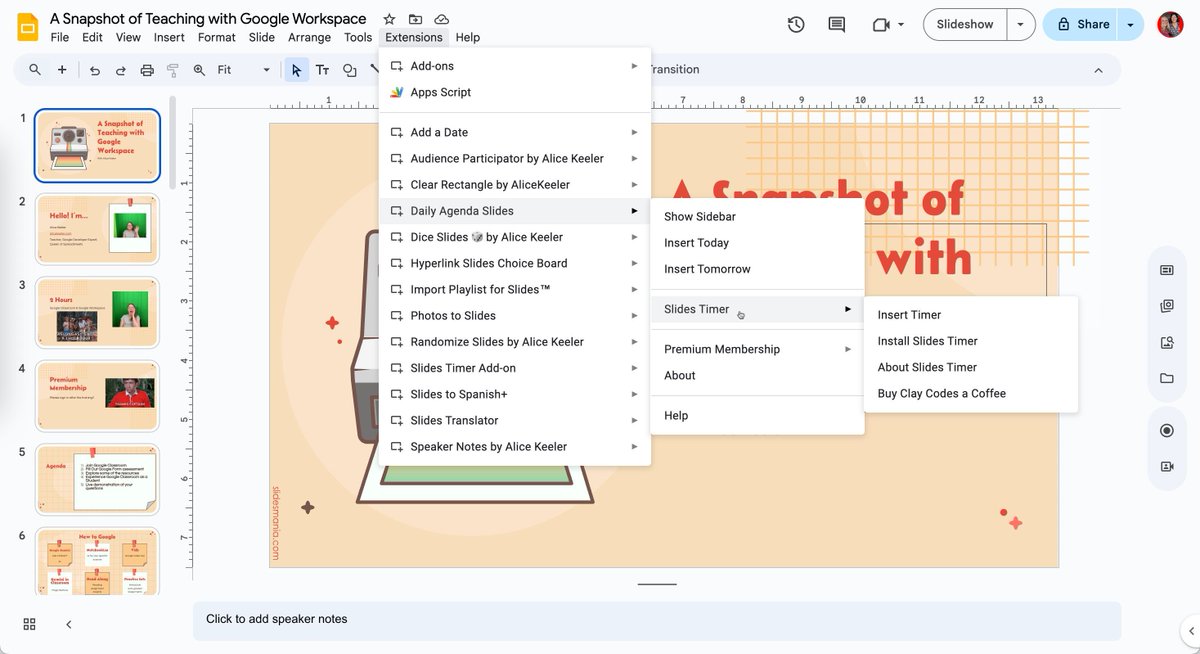The width and height of the screenshot is (1200, 654).
Task: Select the shape tool
Action: pos(349,70)
